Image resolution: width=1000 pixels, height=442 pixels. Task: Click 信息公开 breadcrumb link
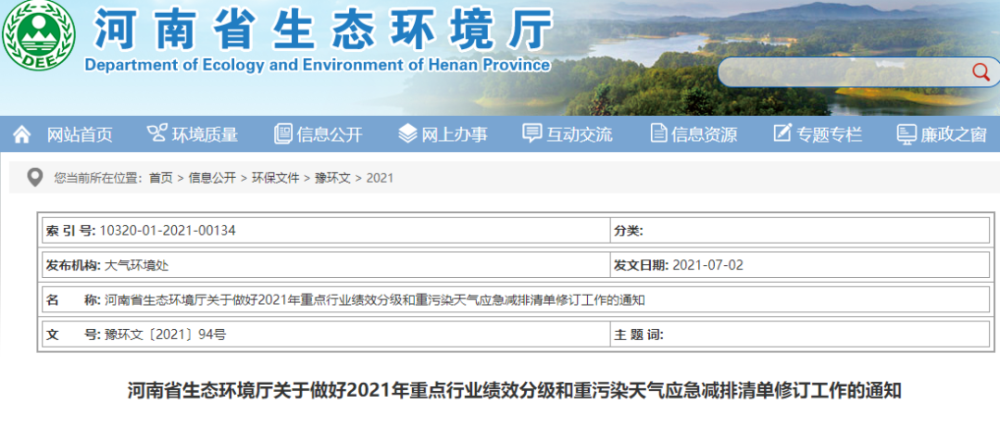pos(212,178)
